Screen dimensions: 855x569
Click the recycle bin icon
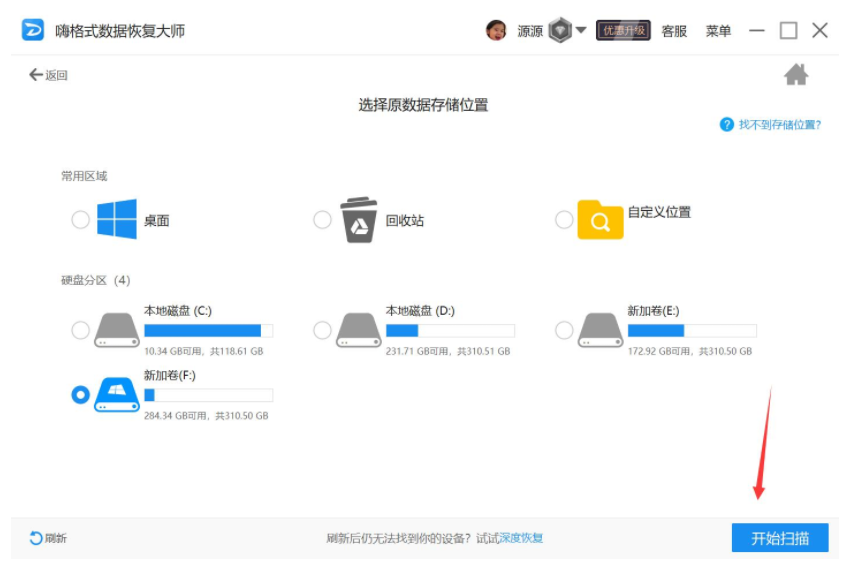(359, 219)
